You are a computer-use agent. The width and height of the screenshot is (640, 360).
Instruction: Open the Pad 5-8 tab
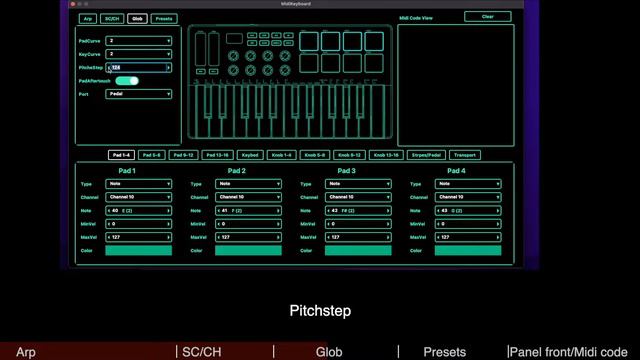click(x=151, y=155)
